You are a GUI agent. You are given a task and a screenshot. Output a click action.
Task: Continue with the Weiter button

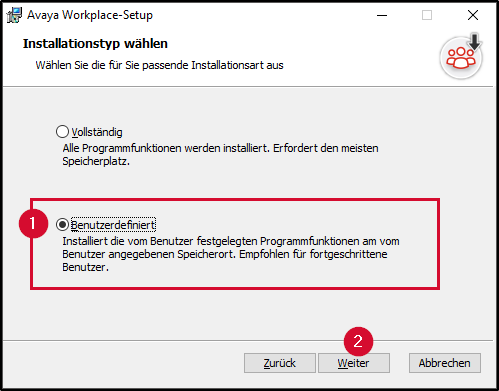pyautogui.click(x=354, y=363)
